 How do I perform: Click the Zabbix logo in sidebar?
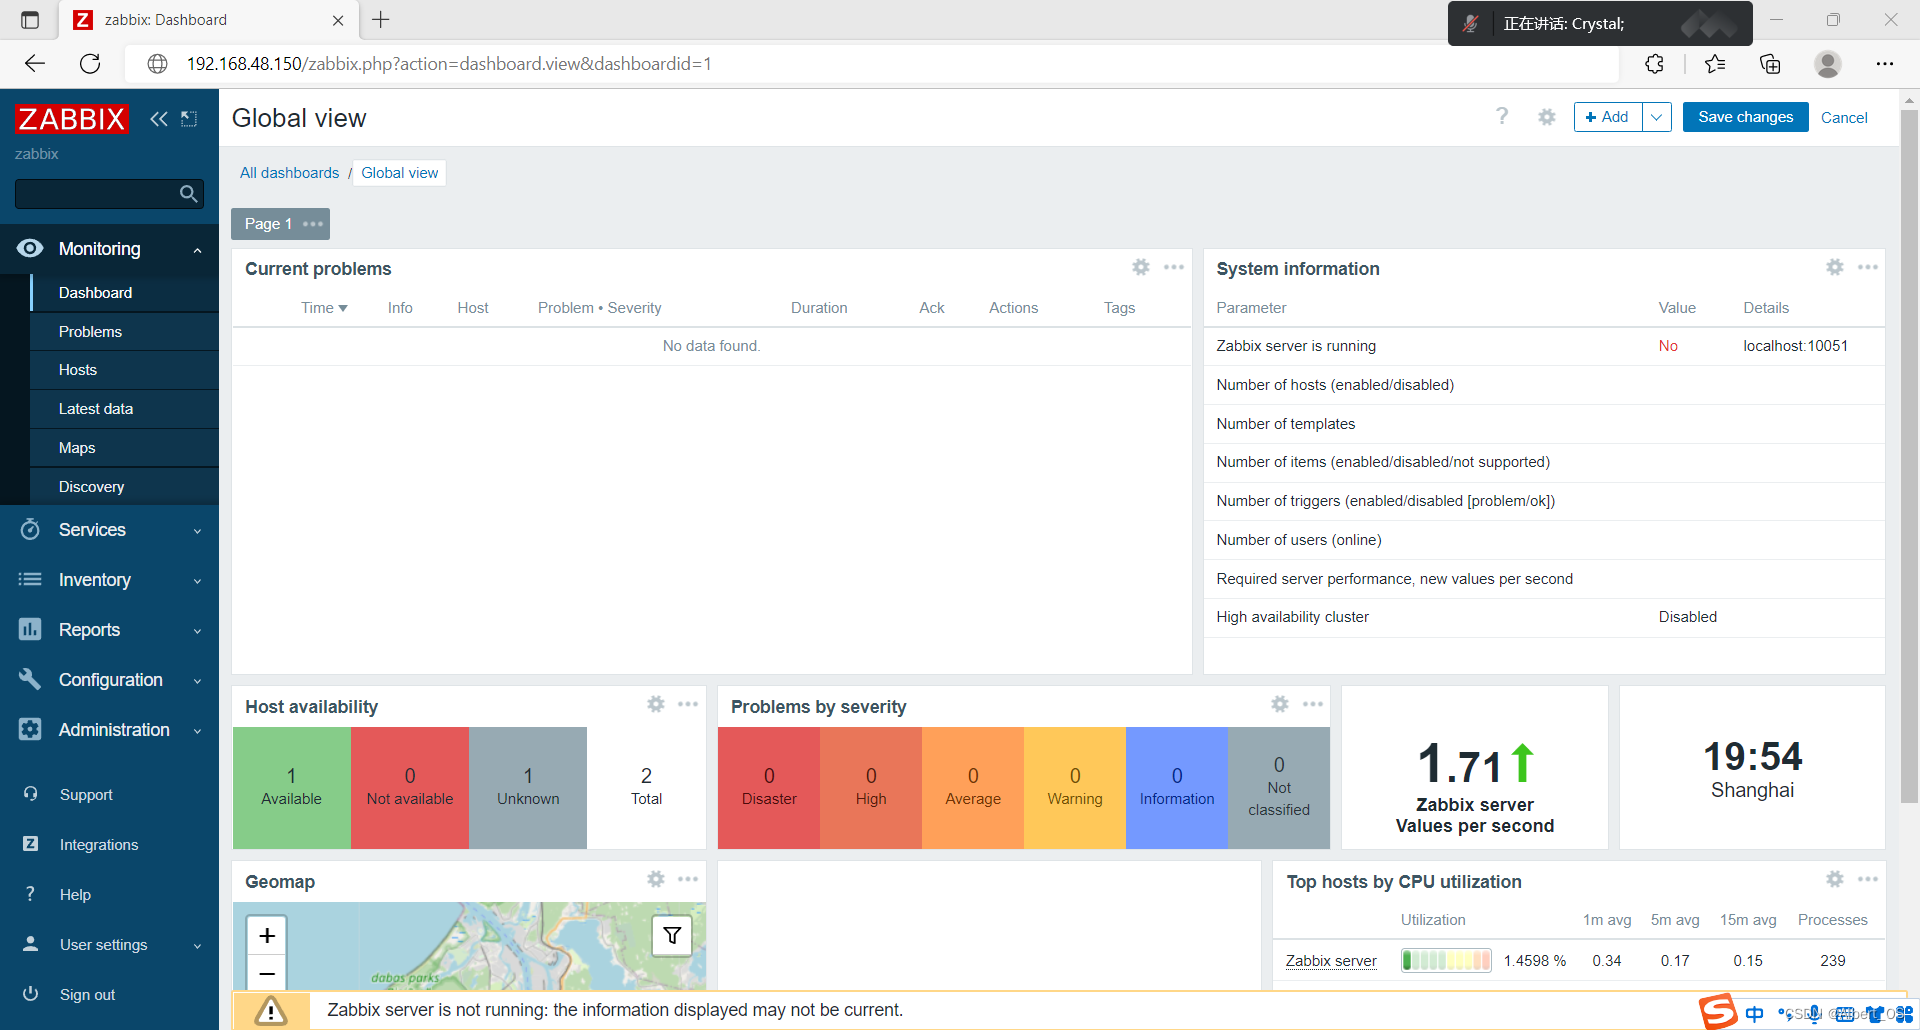(x=71, y=119)
